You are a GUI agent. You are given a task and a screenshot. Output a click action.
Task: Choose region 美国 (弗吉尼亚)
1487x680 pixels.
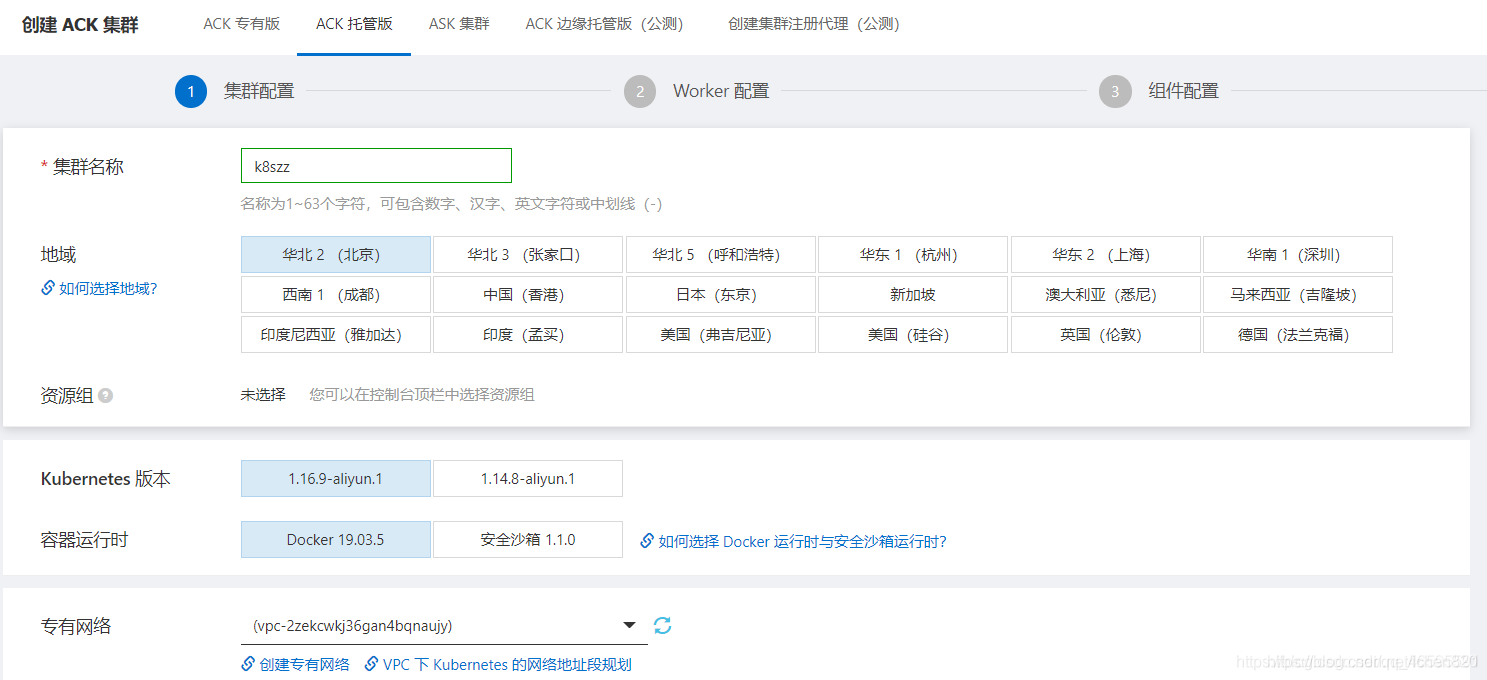tap(721, 335)
